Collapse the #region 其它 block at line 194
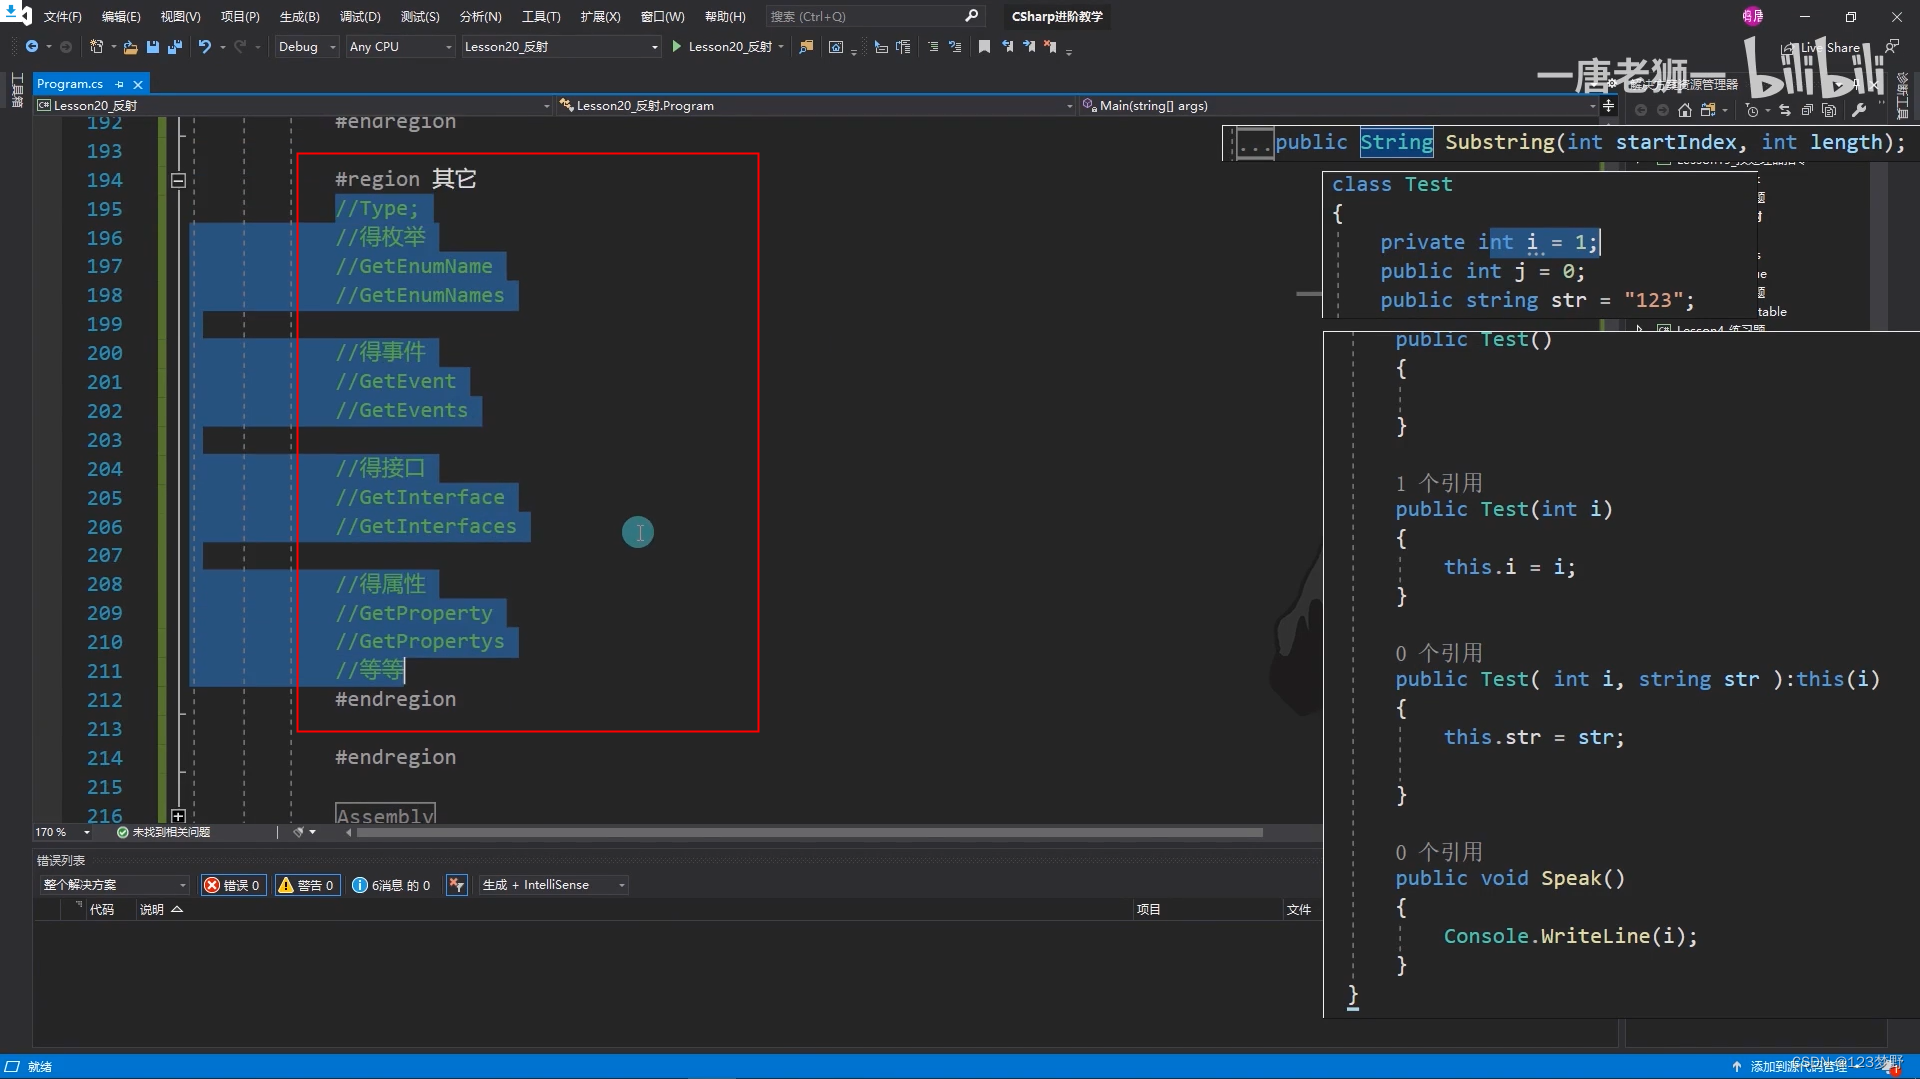1920x1079 pixels. [x=178, y=180]
